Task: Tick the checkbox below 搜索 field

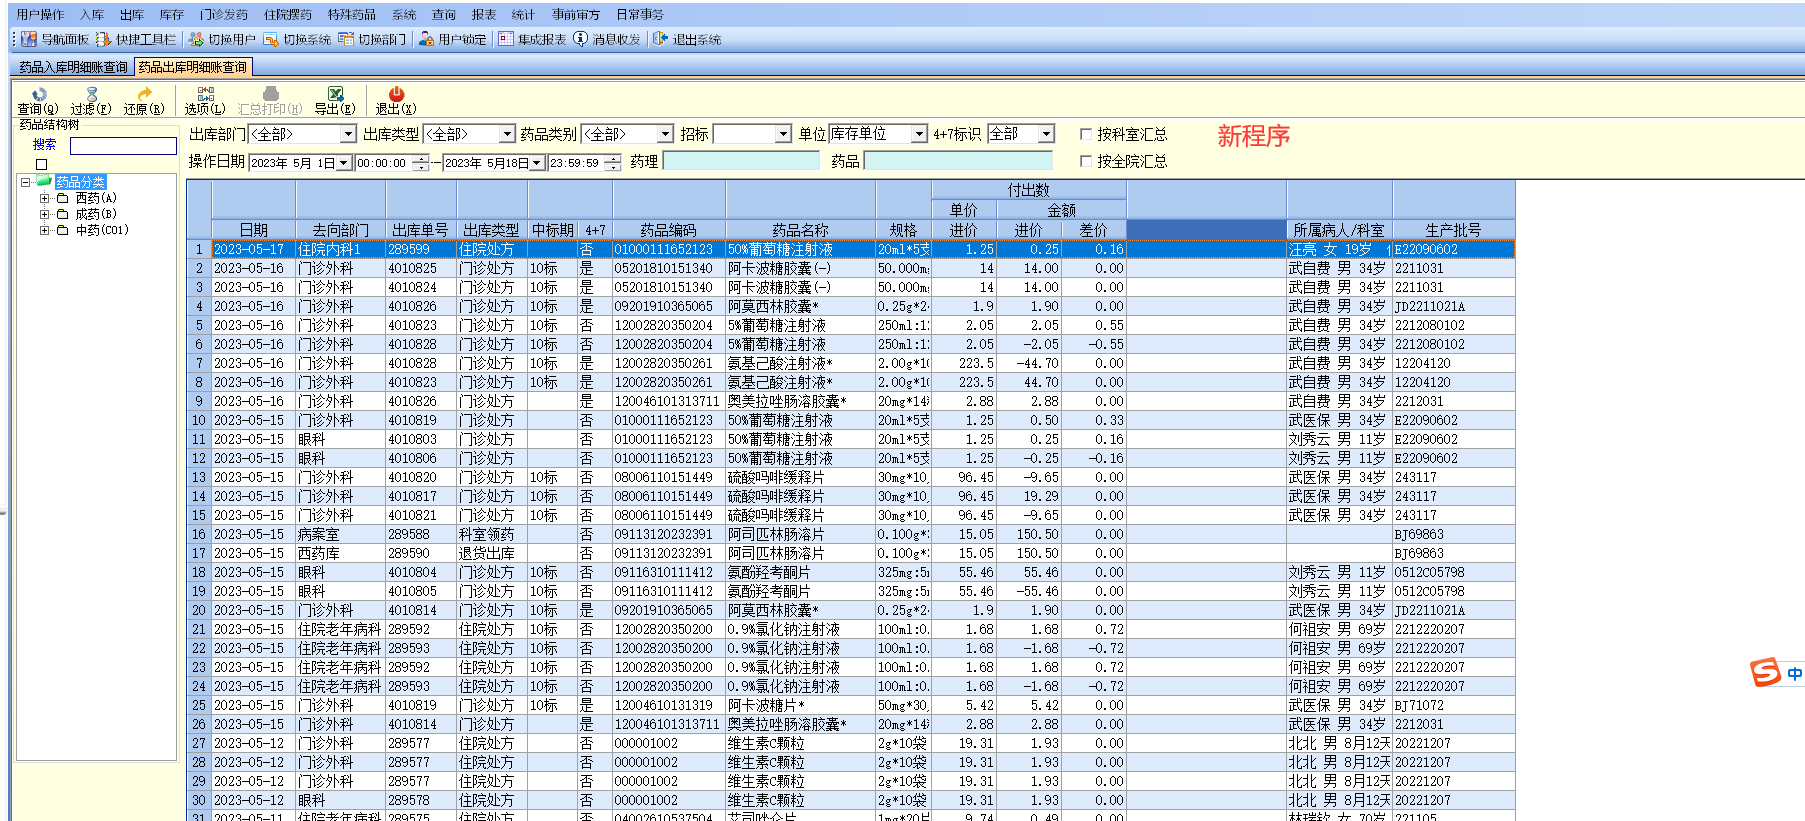Action: click(x=42, y=164)
